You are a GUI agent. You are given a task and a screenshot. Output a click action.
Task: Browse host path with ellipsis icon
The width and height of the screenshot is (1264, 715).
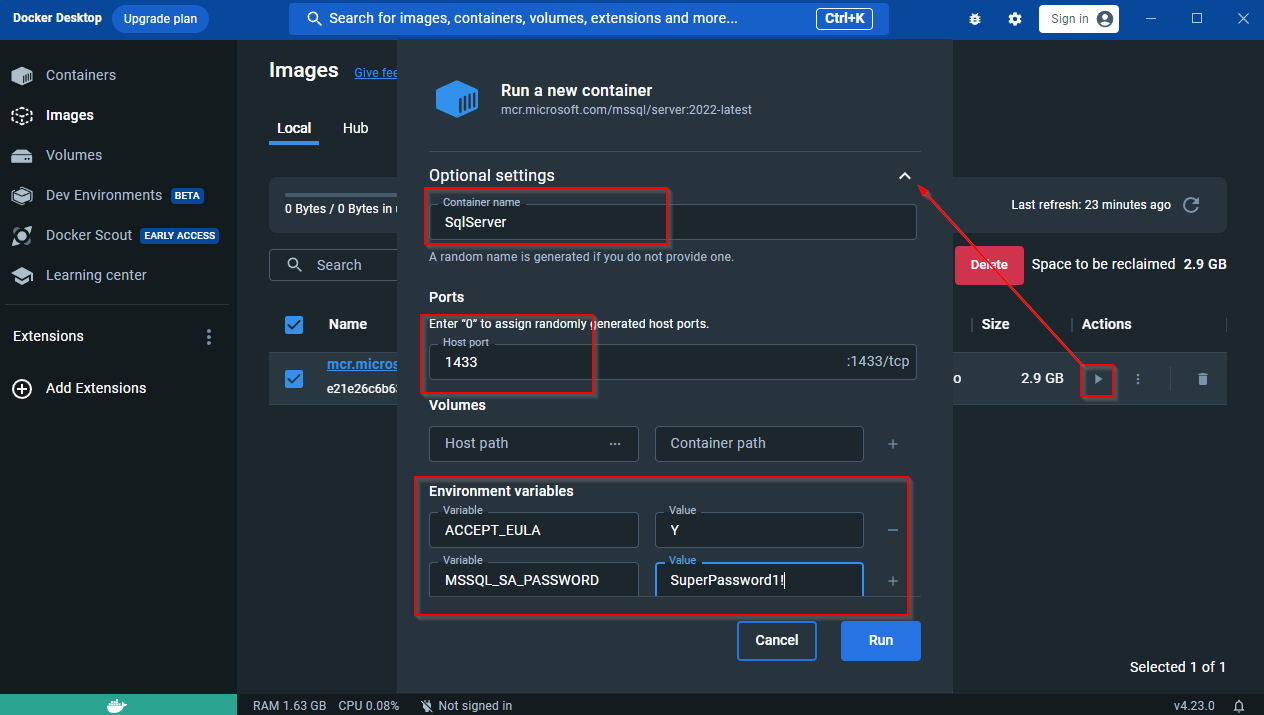pos(615,444)
